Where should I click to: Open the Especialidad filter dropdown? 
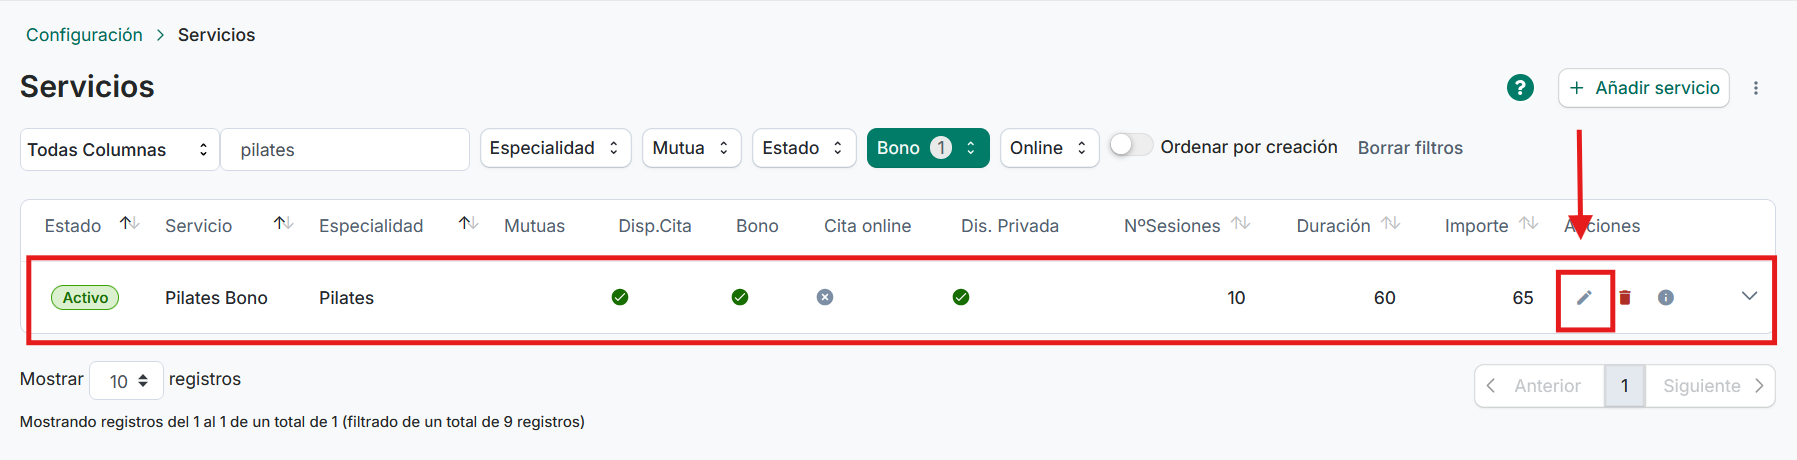pos(555,148)
